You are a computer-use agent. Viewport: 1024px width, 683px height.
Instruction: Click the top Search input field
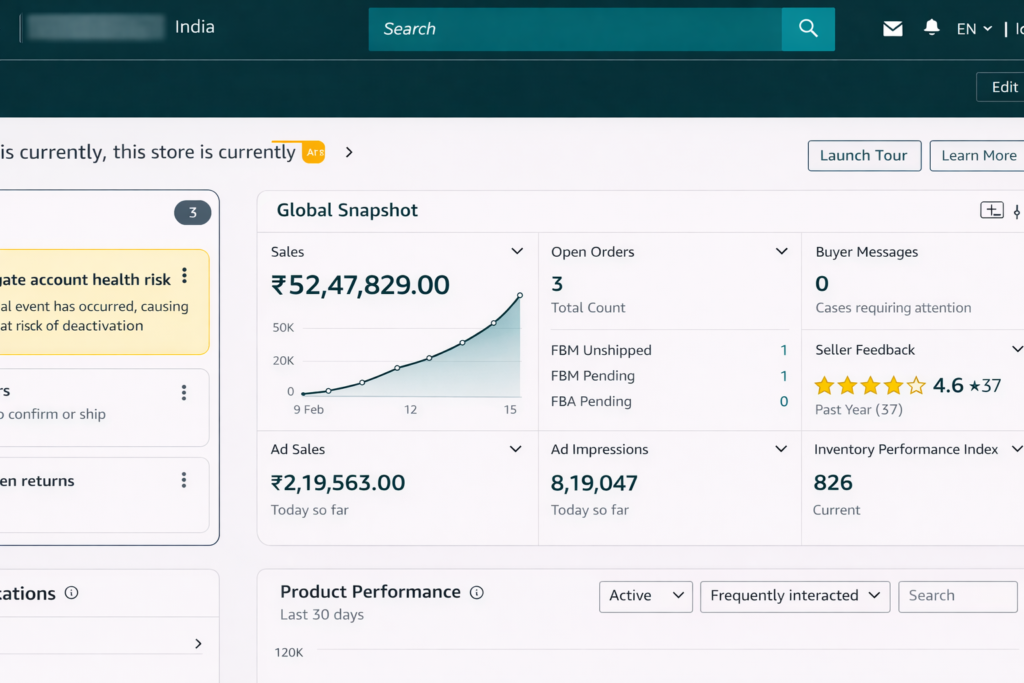[x=575, y=29]
